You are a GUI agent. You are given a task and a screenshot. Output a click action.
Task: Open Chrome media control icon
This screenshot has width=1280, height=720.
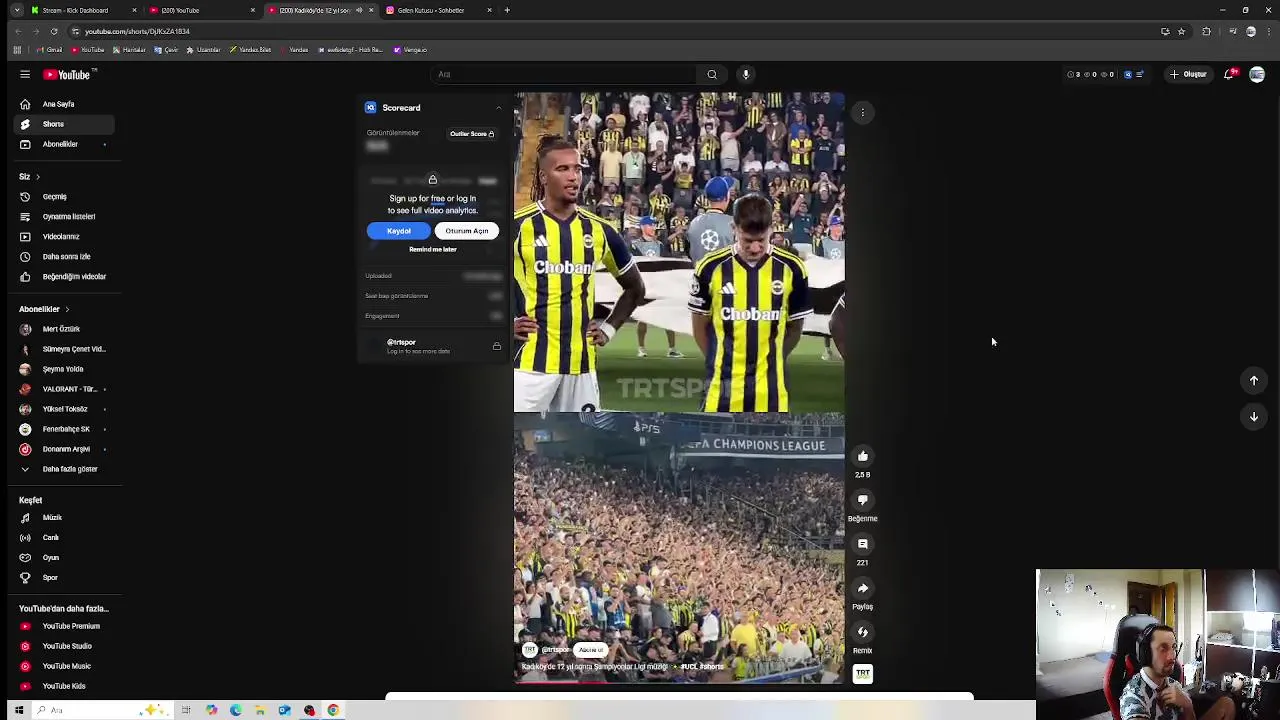tap(1232, 31)
